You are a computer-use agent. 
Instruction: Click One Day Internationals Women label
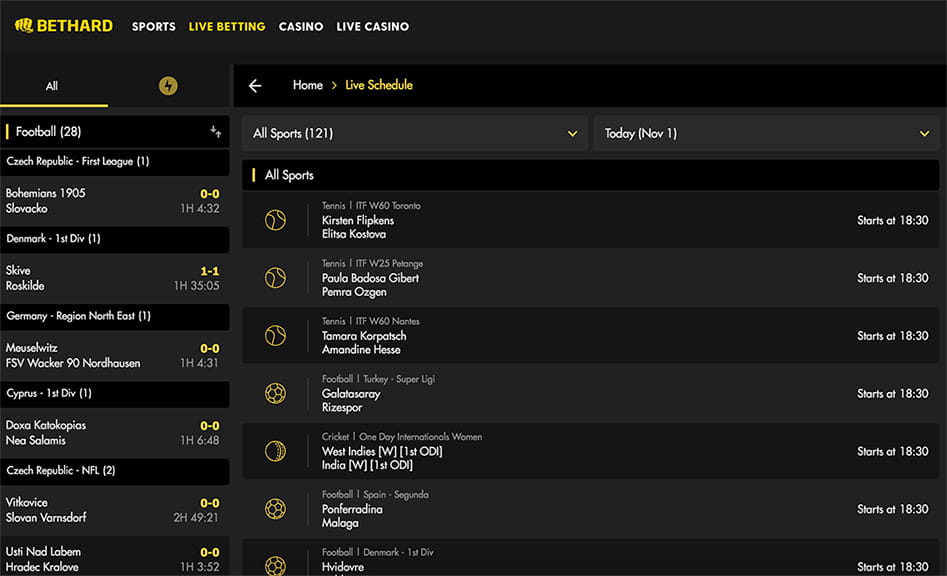pos(420,437)
